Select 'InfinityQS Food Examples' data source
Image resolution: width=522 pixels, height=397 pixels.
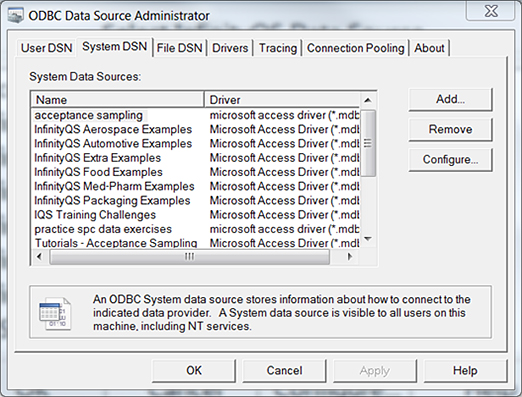[98, 172]
